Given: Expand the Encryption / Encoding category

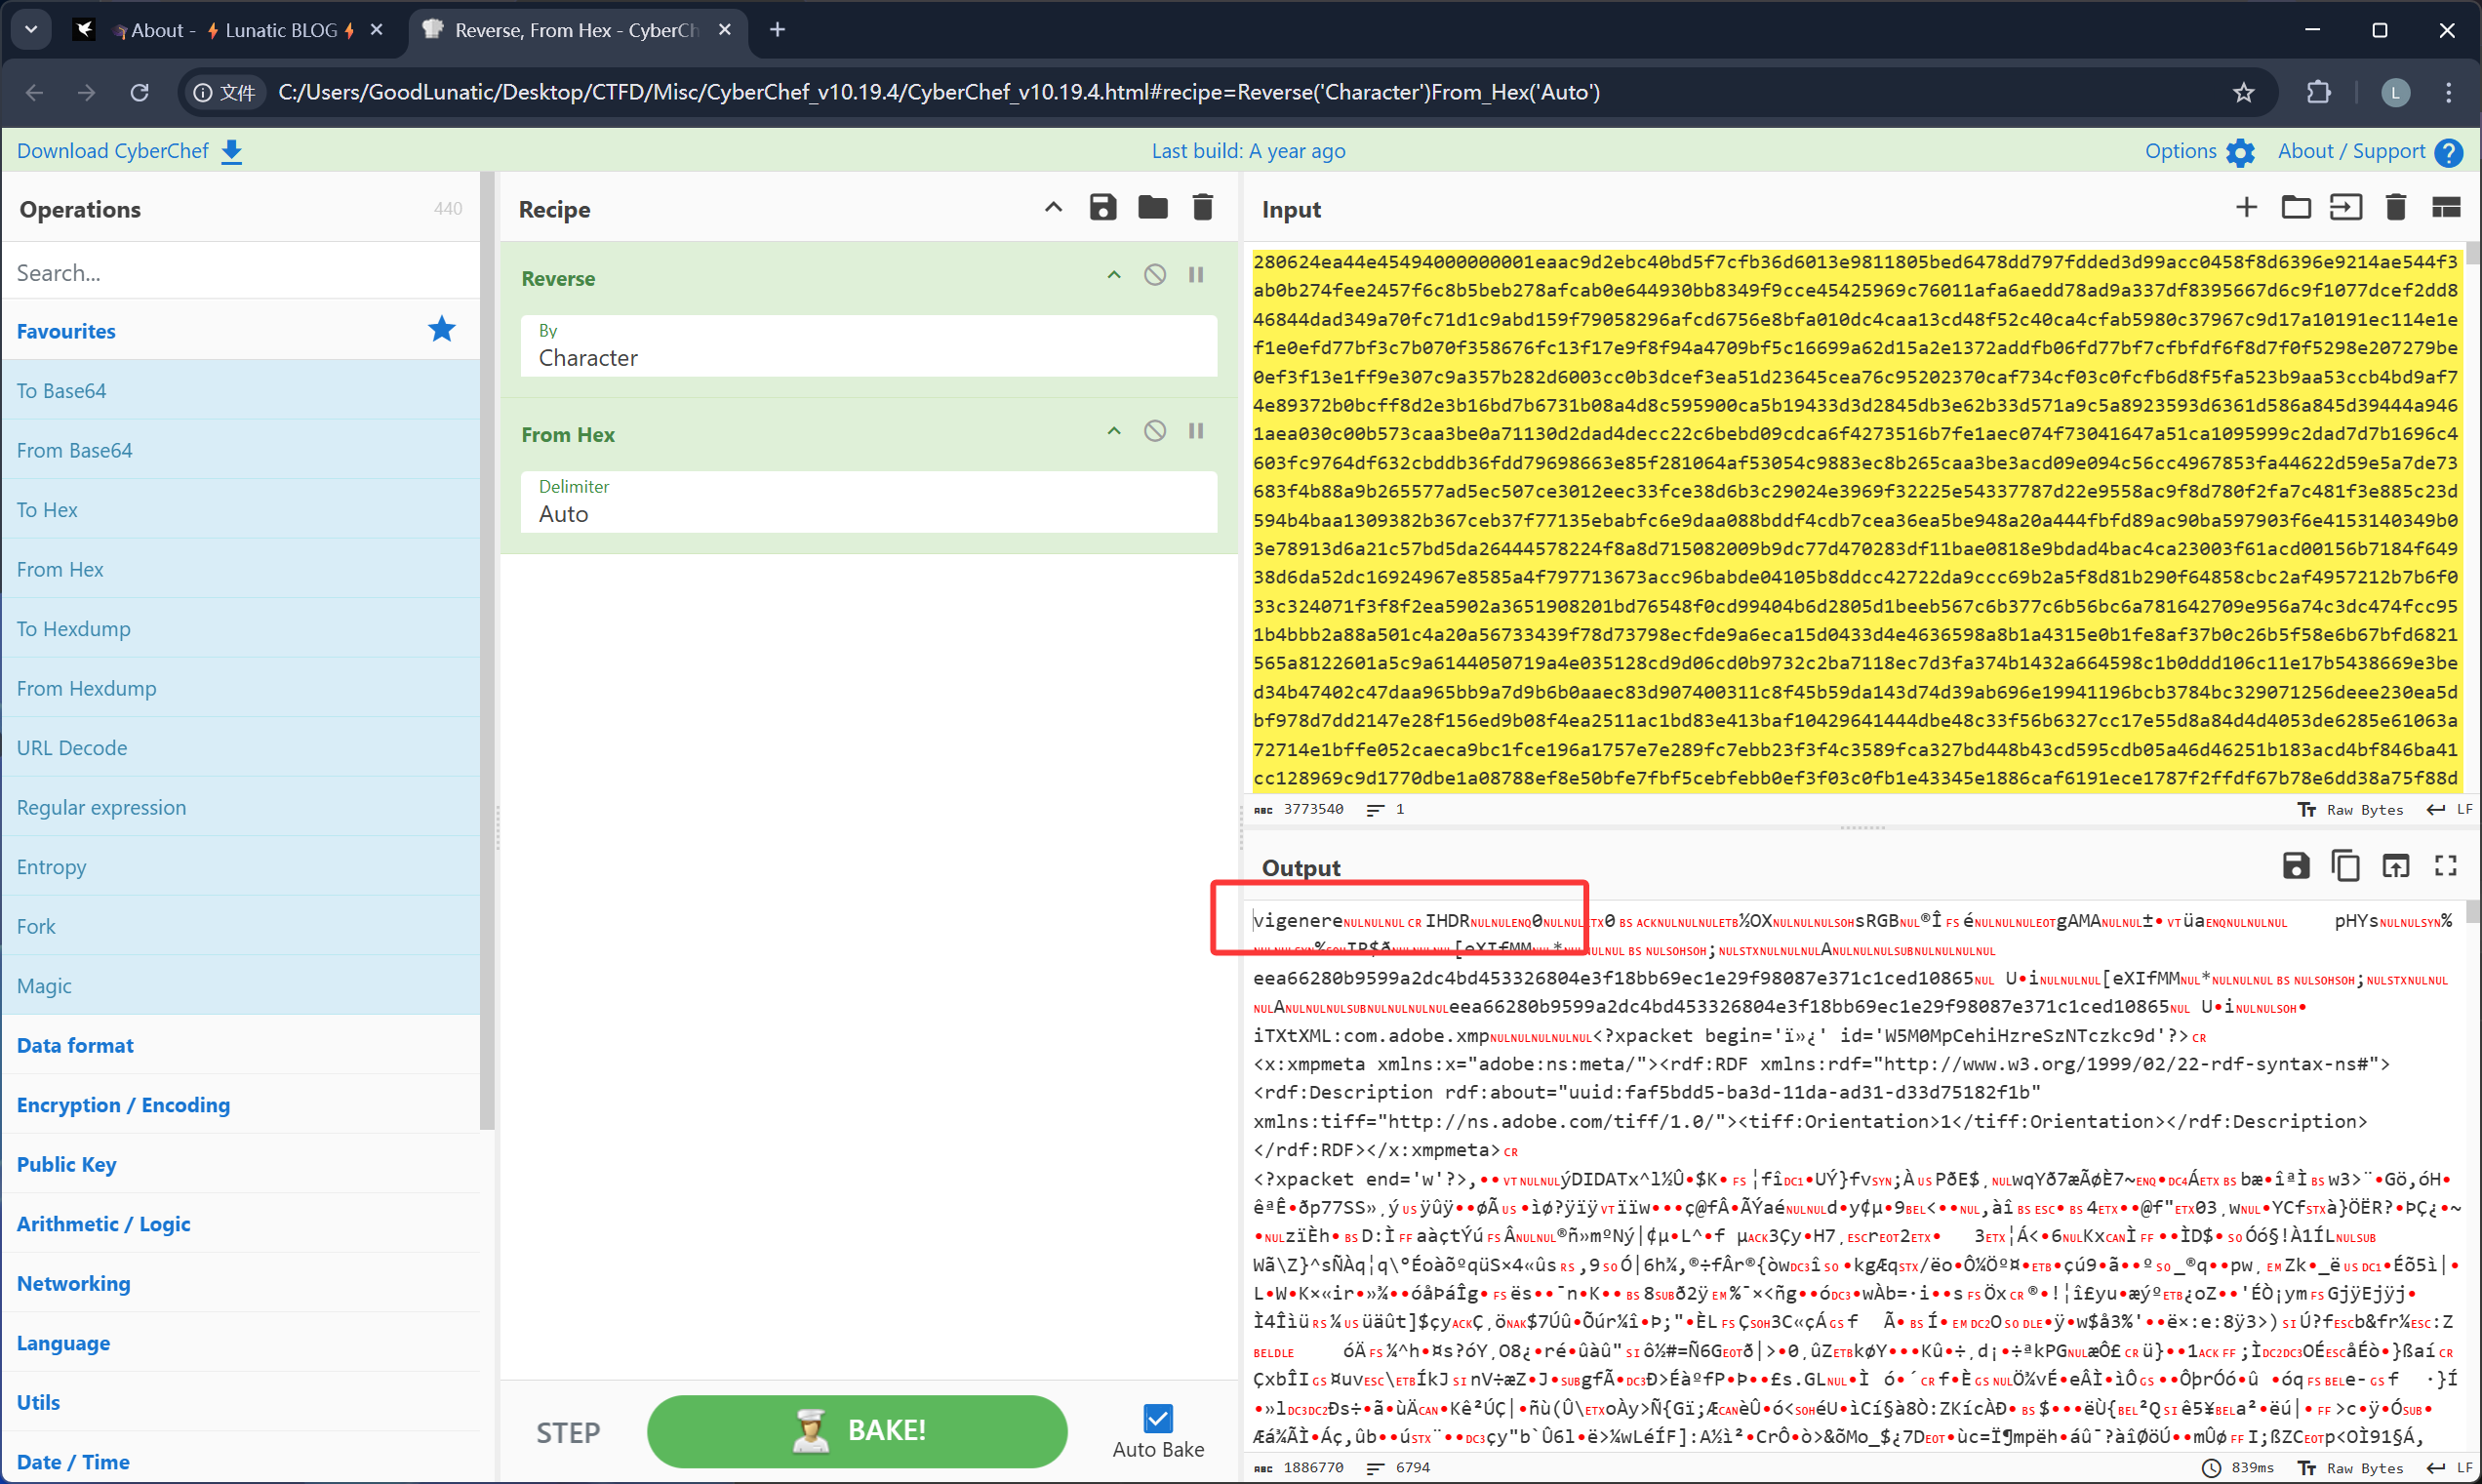Looking at the screenshot, I should point(240,1104).
